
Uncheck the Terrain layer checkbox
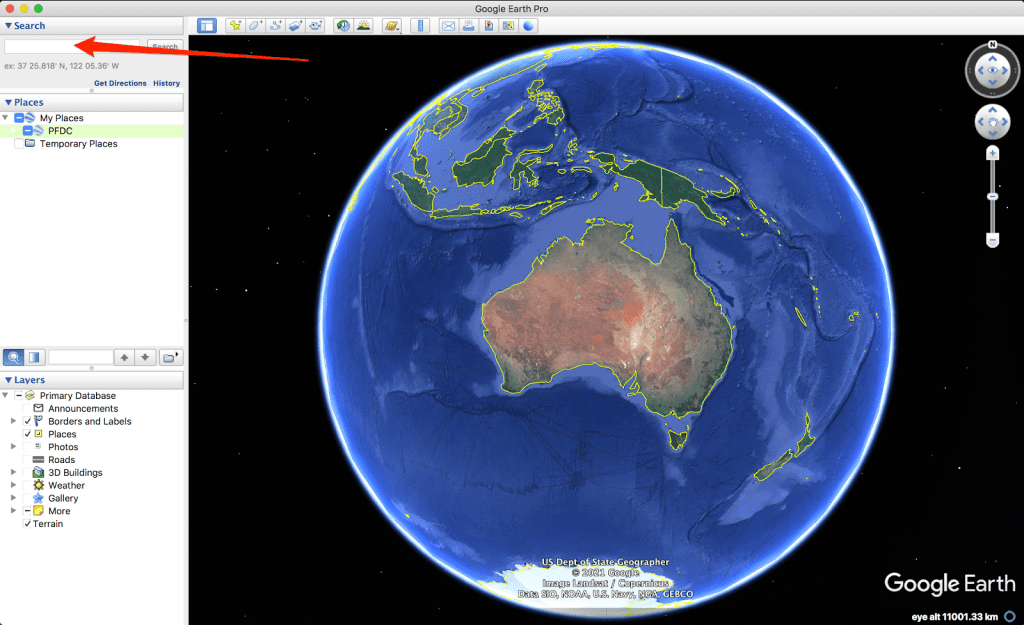(x=27, y=524)
